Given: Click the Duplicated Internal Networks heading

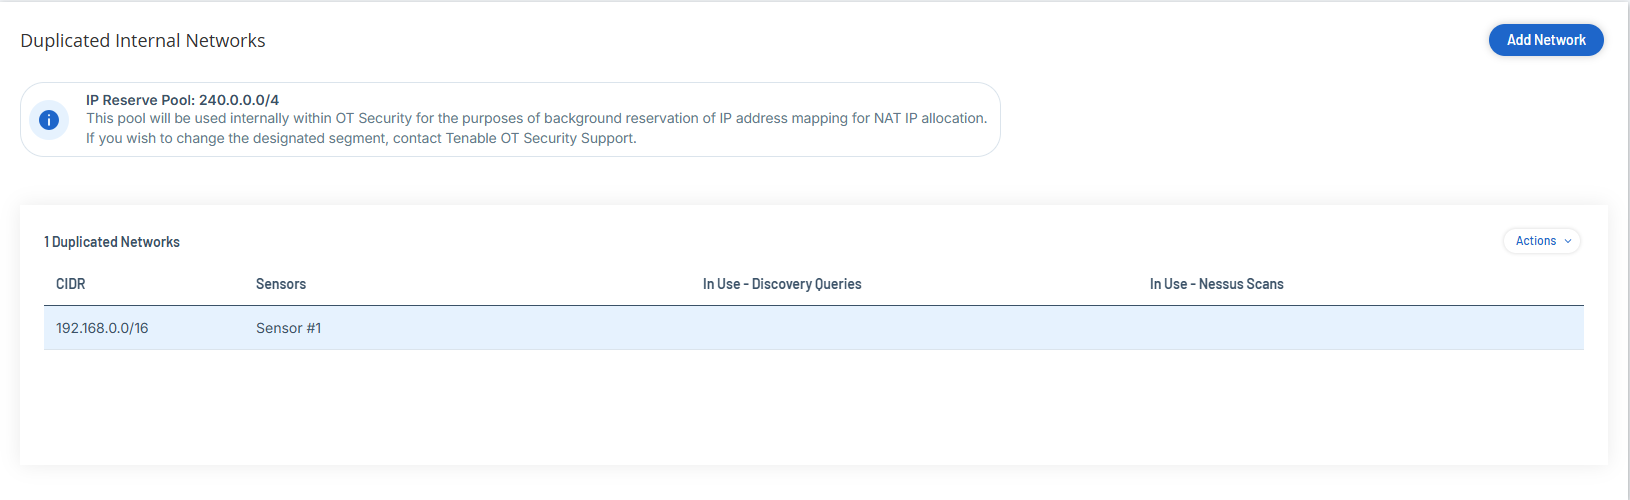Looking at the screenshot, I should coord(143,41).
